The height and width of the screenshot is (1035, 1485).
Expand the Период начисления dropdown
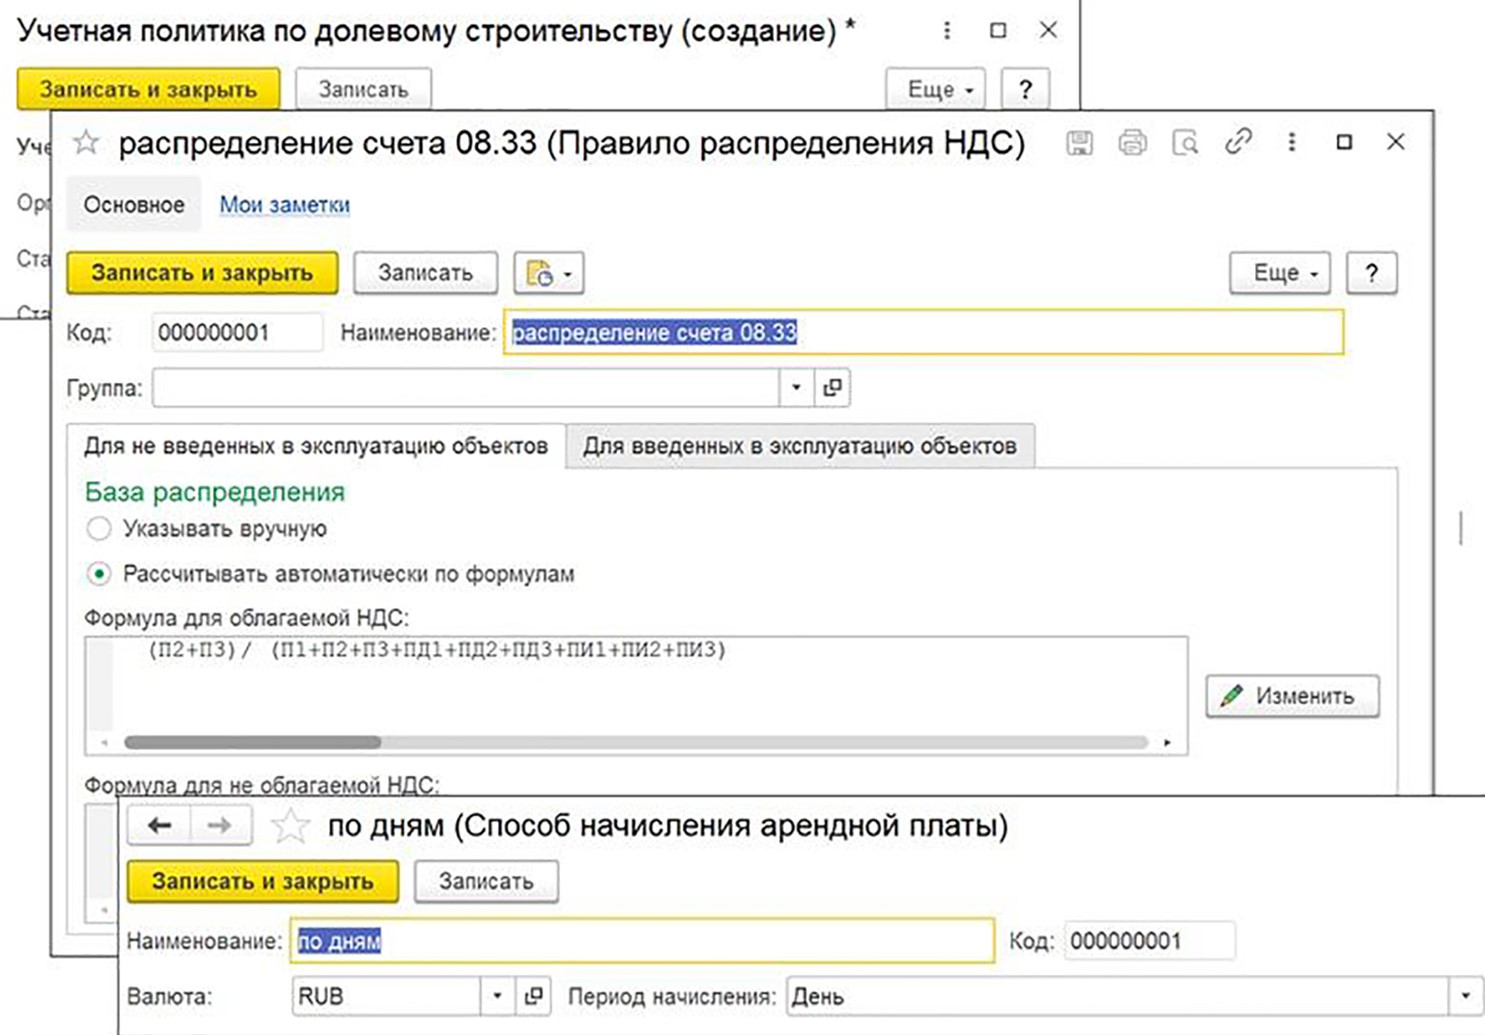pyautogui.click(x=1465, y=996)
